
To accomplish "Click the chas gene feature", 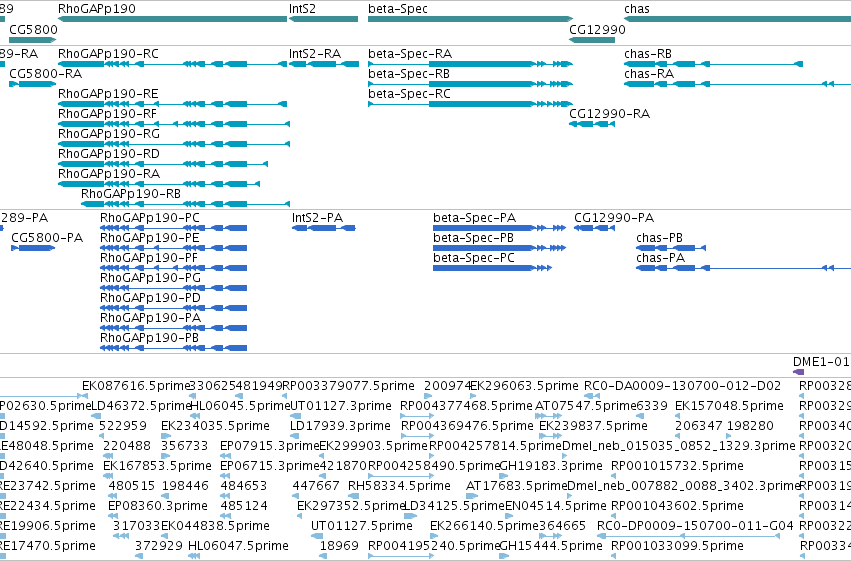I will 738,19.
